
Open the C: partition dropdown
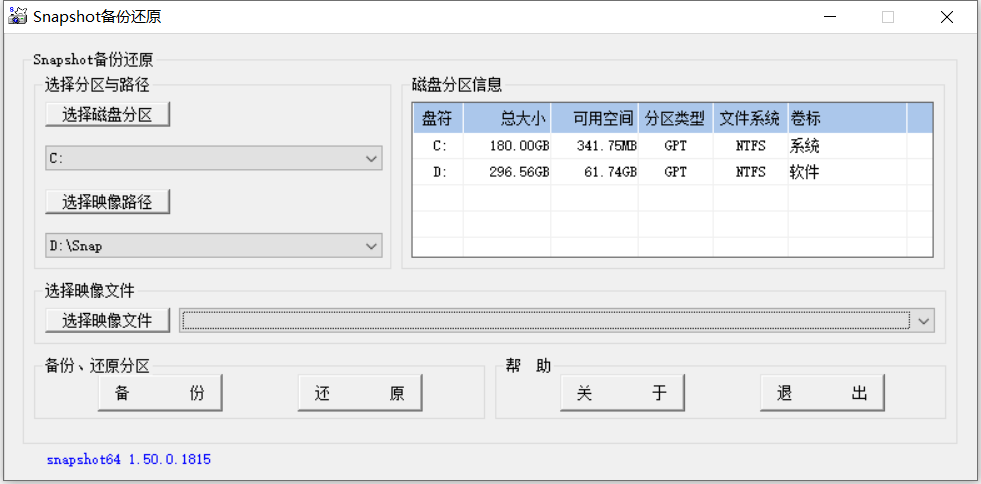(x=372, y=159)
